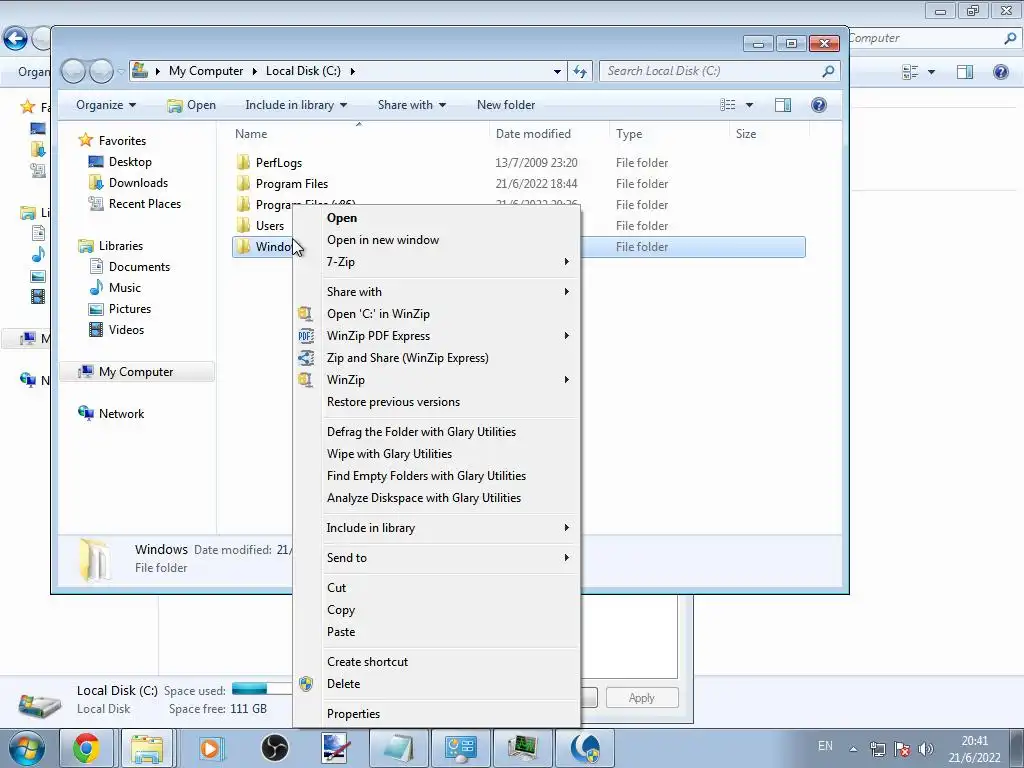
Task: Expand the arrow after Local Disk (C:) breadcrumb
Action: tap(353, 71)
